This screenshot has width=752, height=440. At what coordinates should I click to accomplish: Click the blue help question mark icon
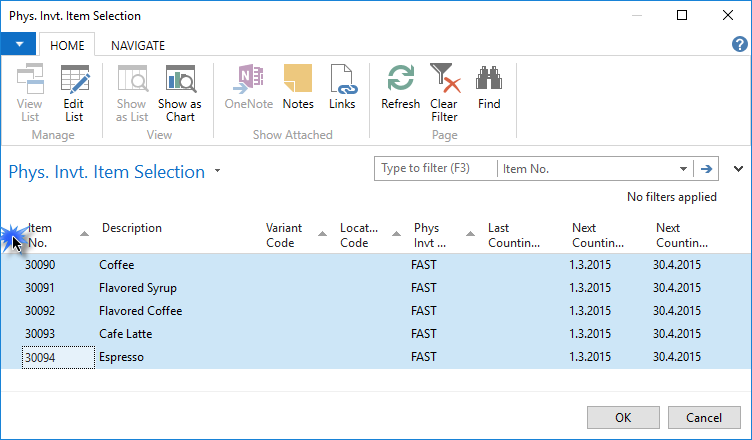pos(740,45)
